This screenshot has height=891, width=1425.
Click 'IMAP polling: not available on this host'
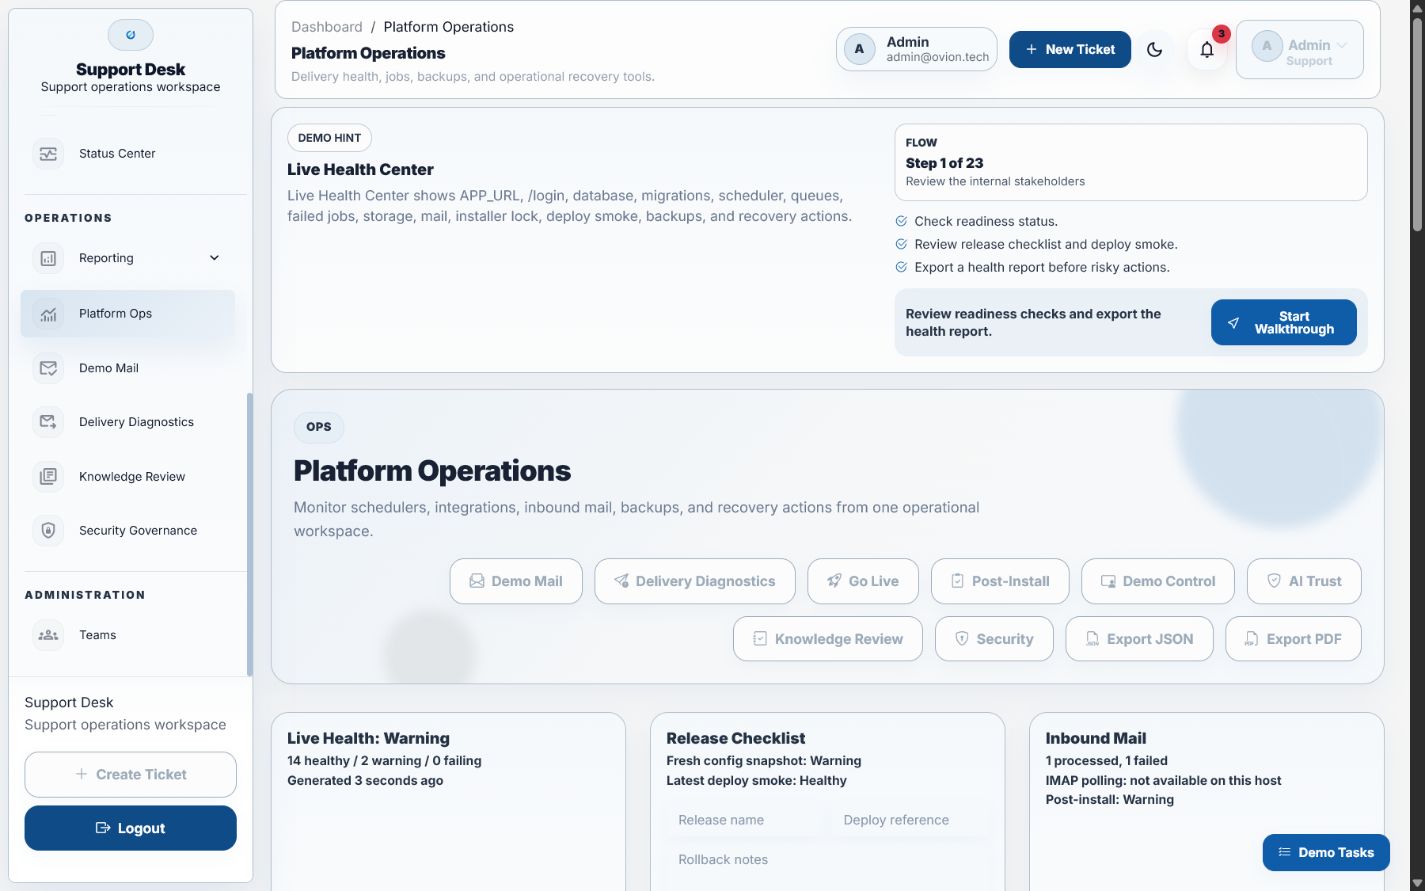(x=1163, y=781)
